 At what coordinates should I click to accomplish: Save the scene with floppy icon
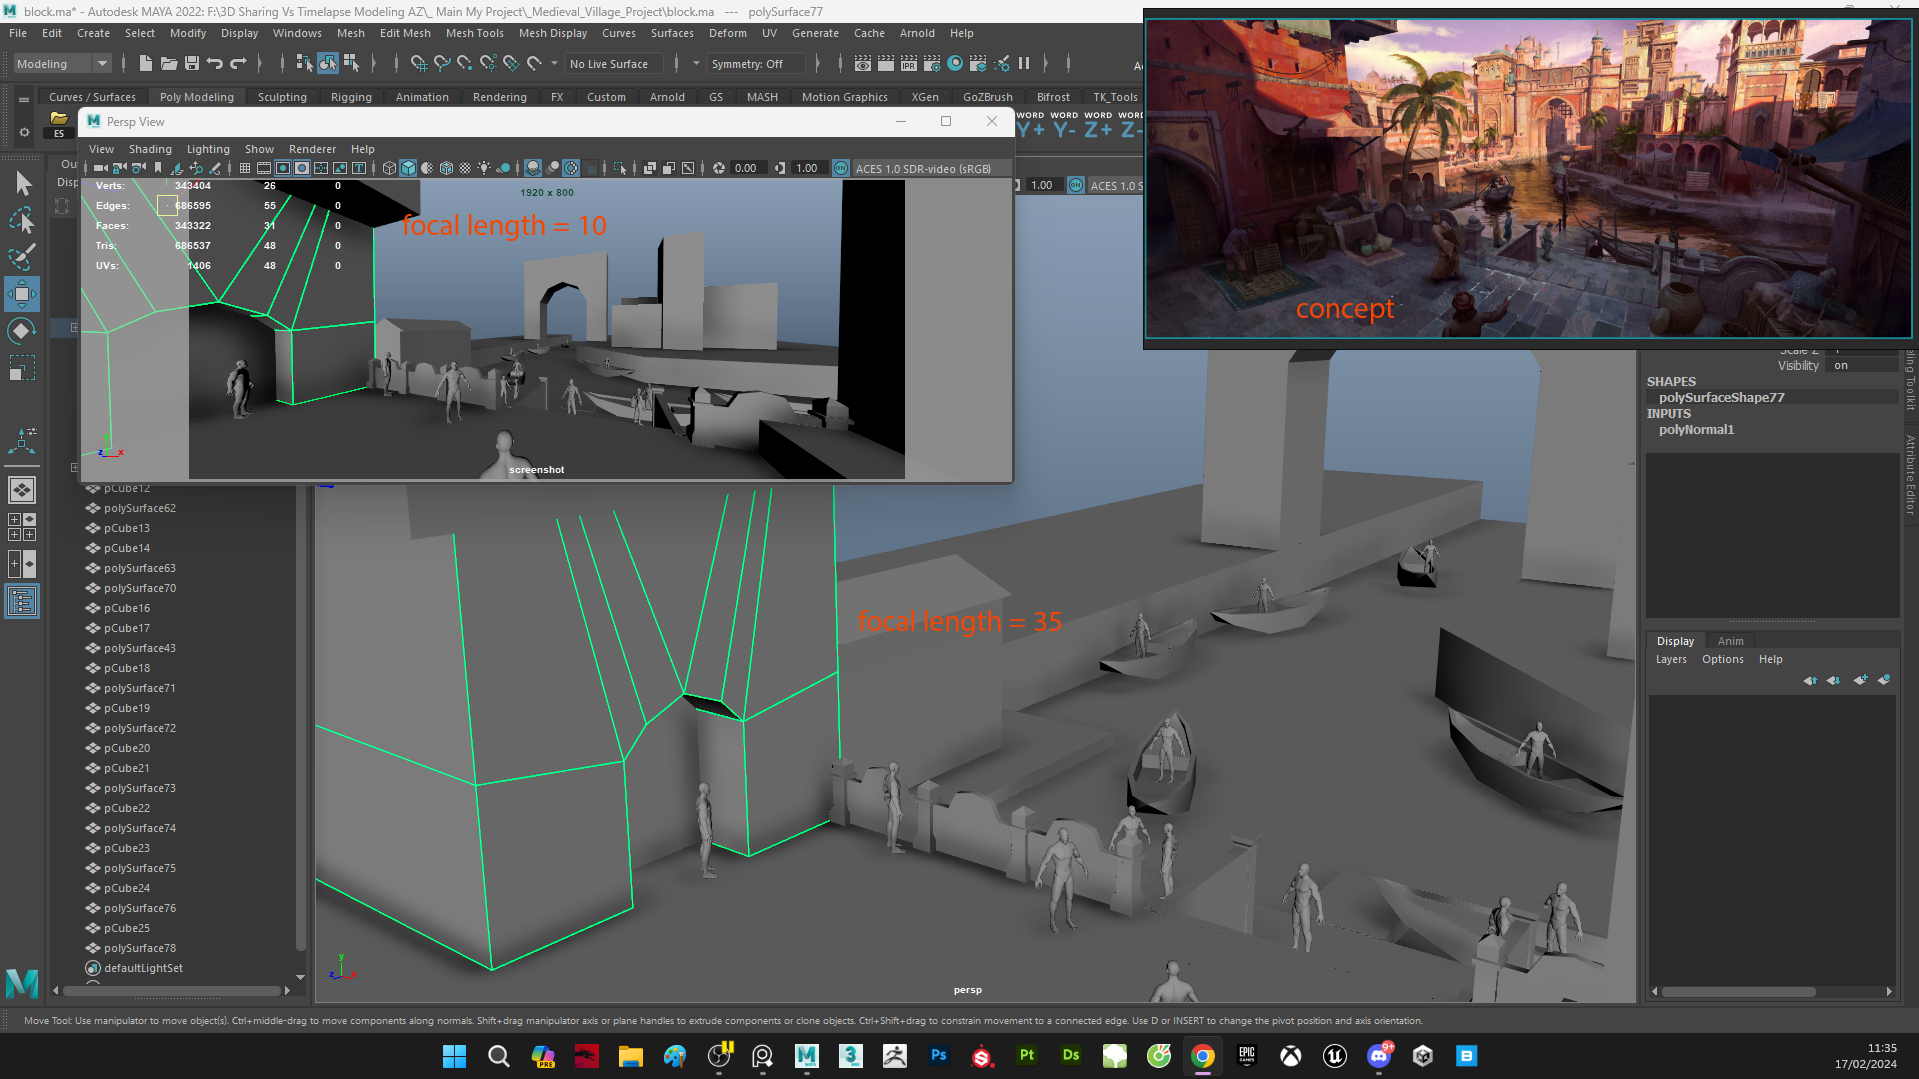point(192,63)
